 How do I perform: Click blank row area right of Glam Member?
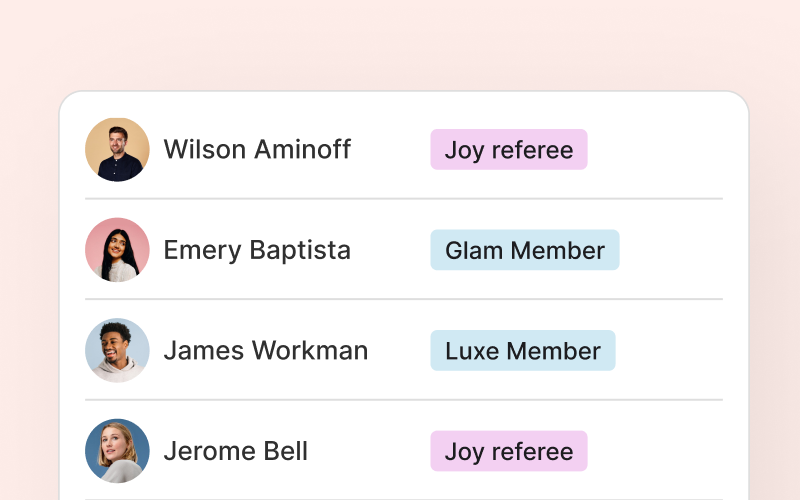click(670, 250)
